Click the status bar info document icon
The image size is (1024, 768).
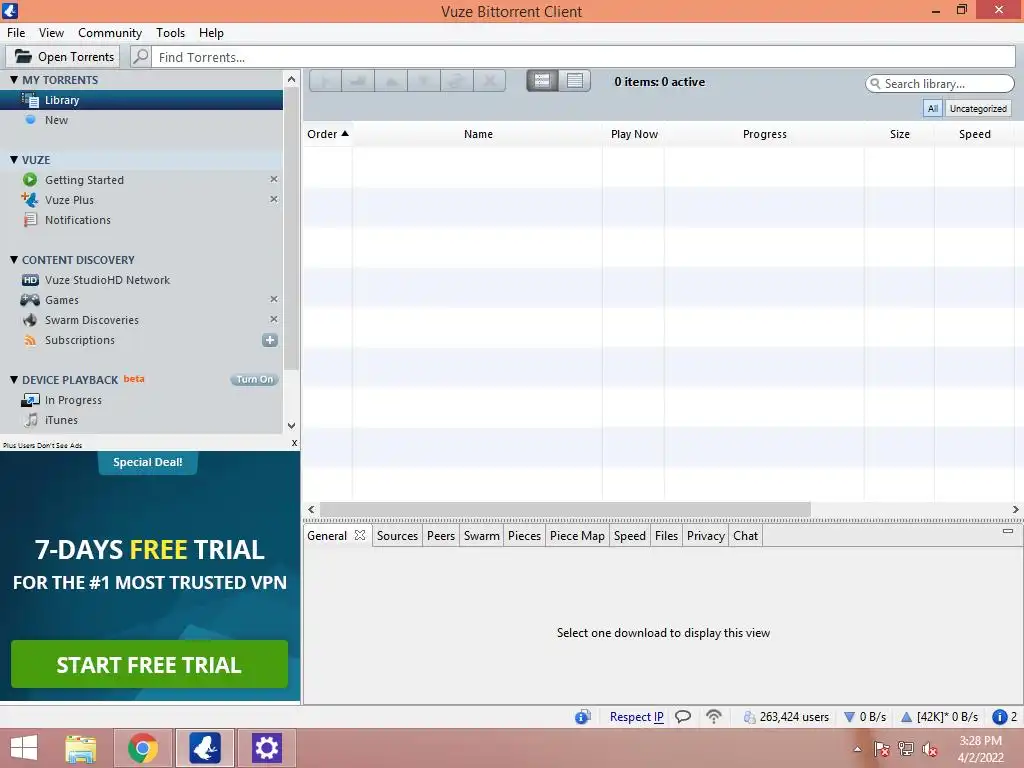click(x=583, y=716)
